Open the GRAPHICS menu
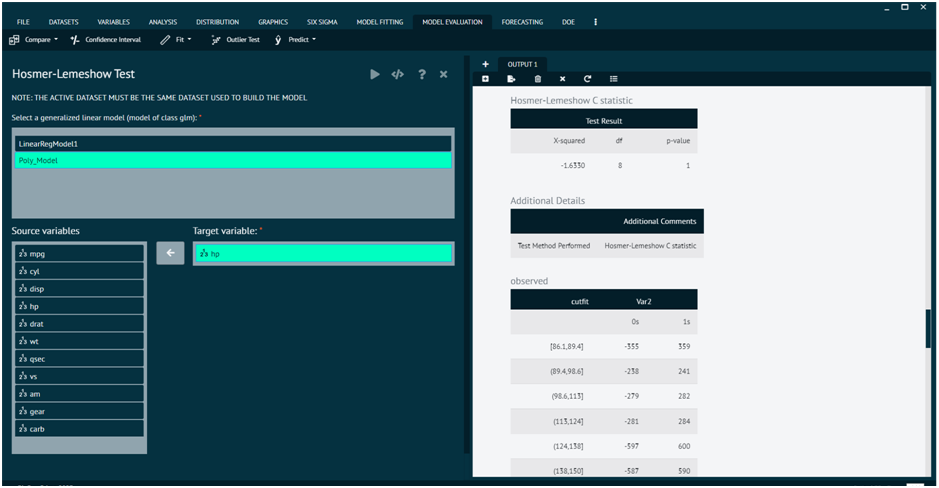The width and height of the screenshot is (939, 488). (273, 22)
